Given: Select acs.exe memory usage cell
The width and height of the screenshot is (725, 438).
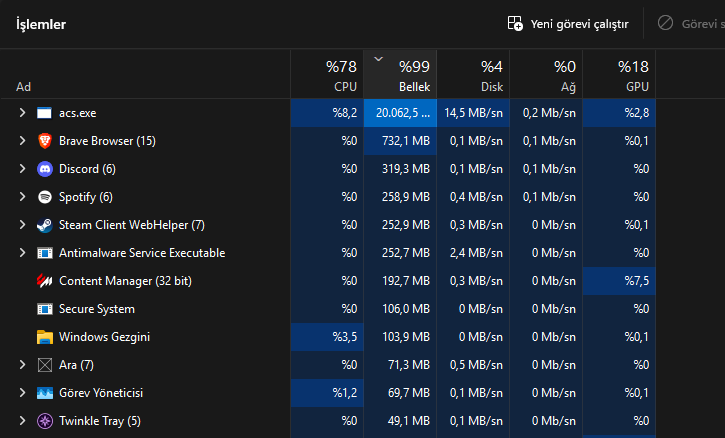Looking at the screenshot, I should [402, 113].
